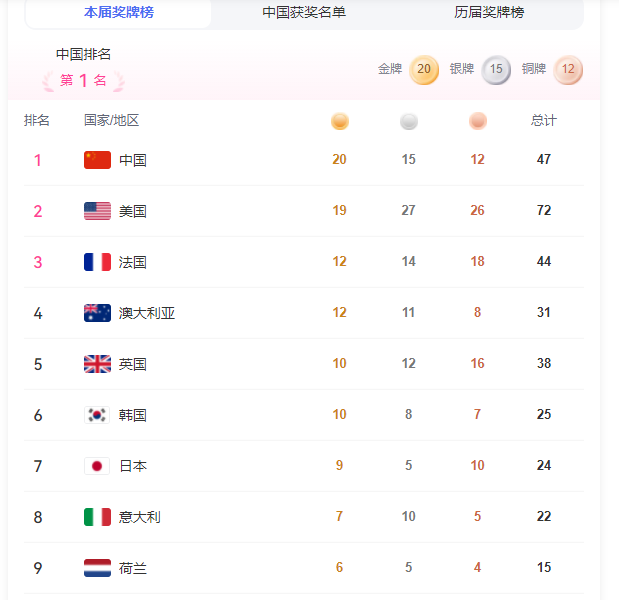The image size is (619, 600).
Task: Click the United States flag icon
Action: [x=97, y=211]
